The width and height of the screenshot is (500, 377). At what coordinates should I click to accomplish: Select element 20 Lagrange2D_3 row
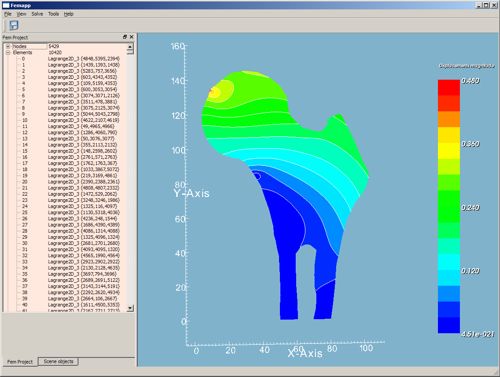(68, 182)
